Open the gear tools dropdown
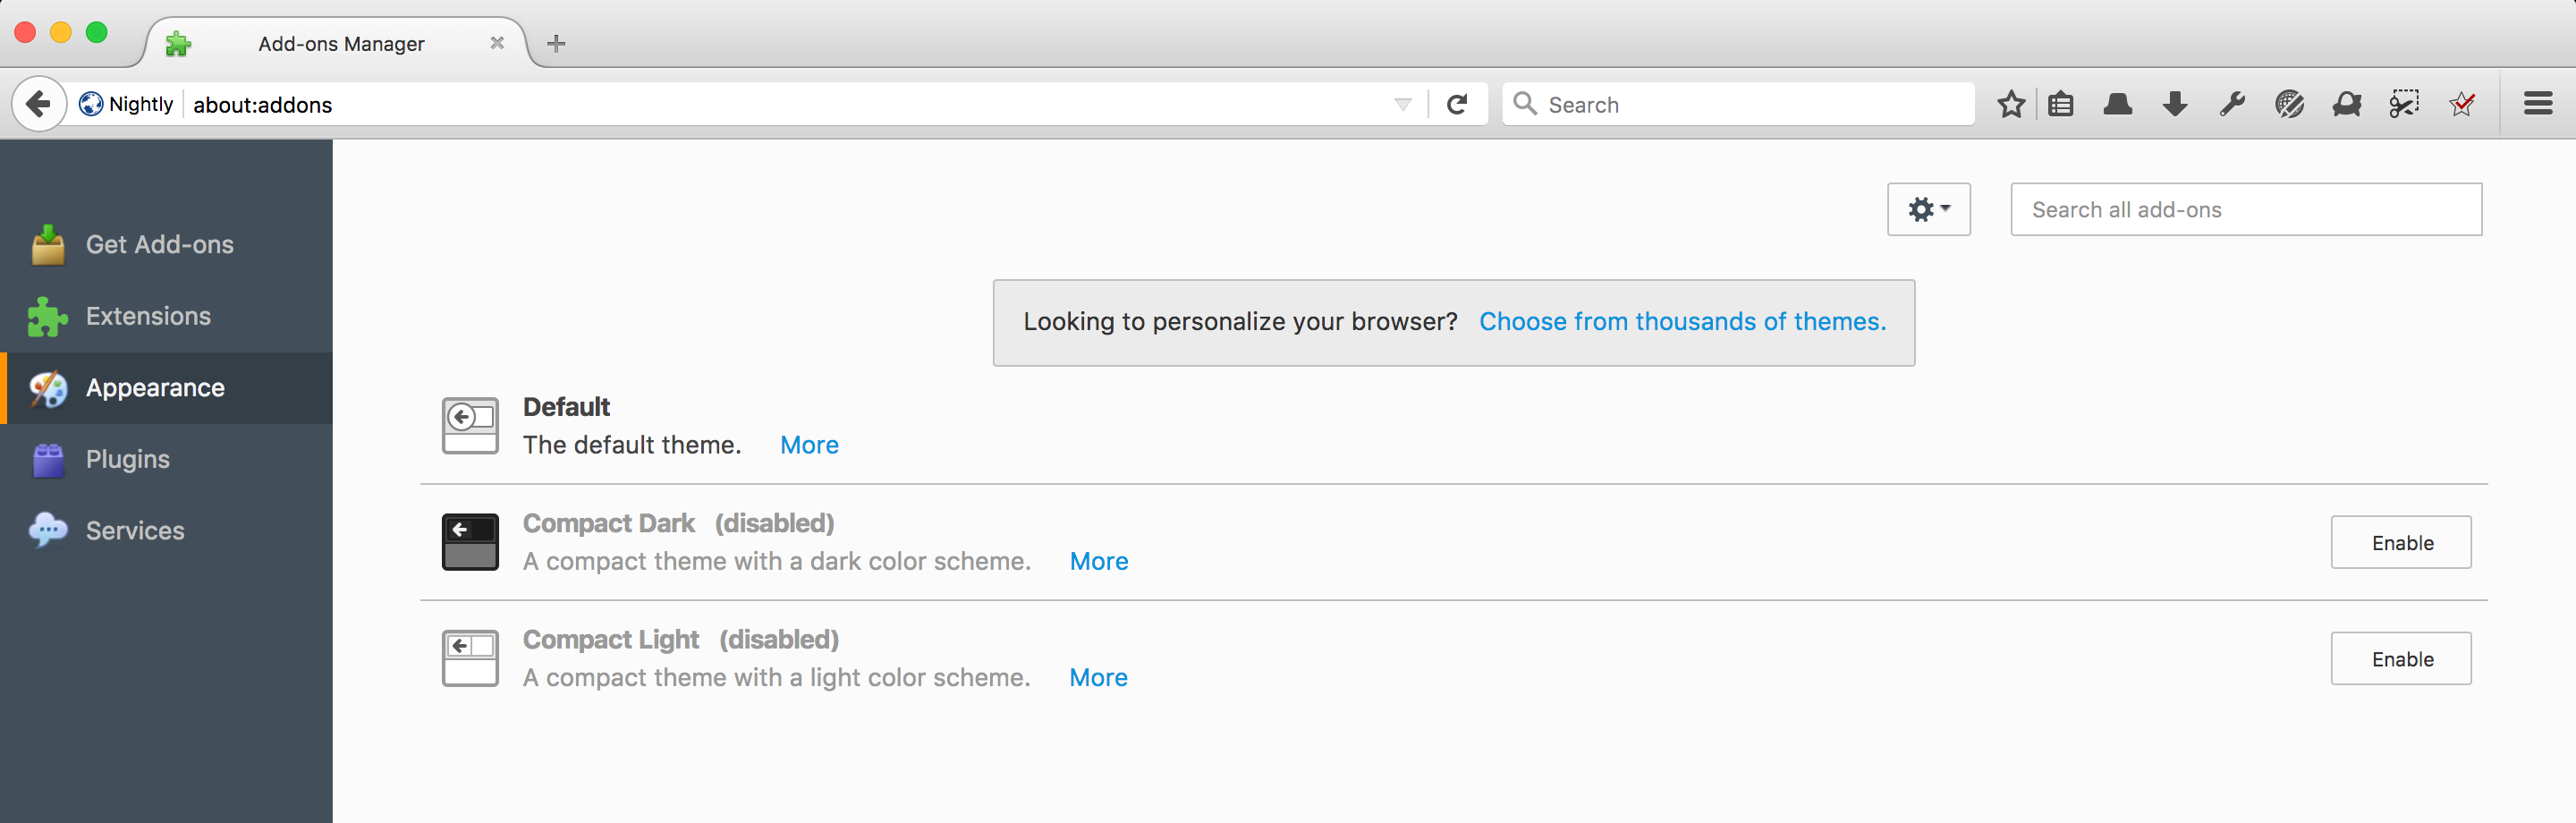The width and height of the screenshot is (2576, 823). click(x=1928, y=209)
